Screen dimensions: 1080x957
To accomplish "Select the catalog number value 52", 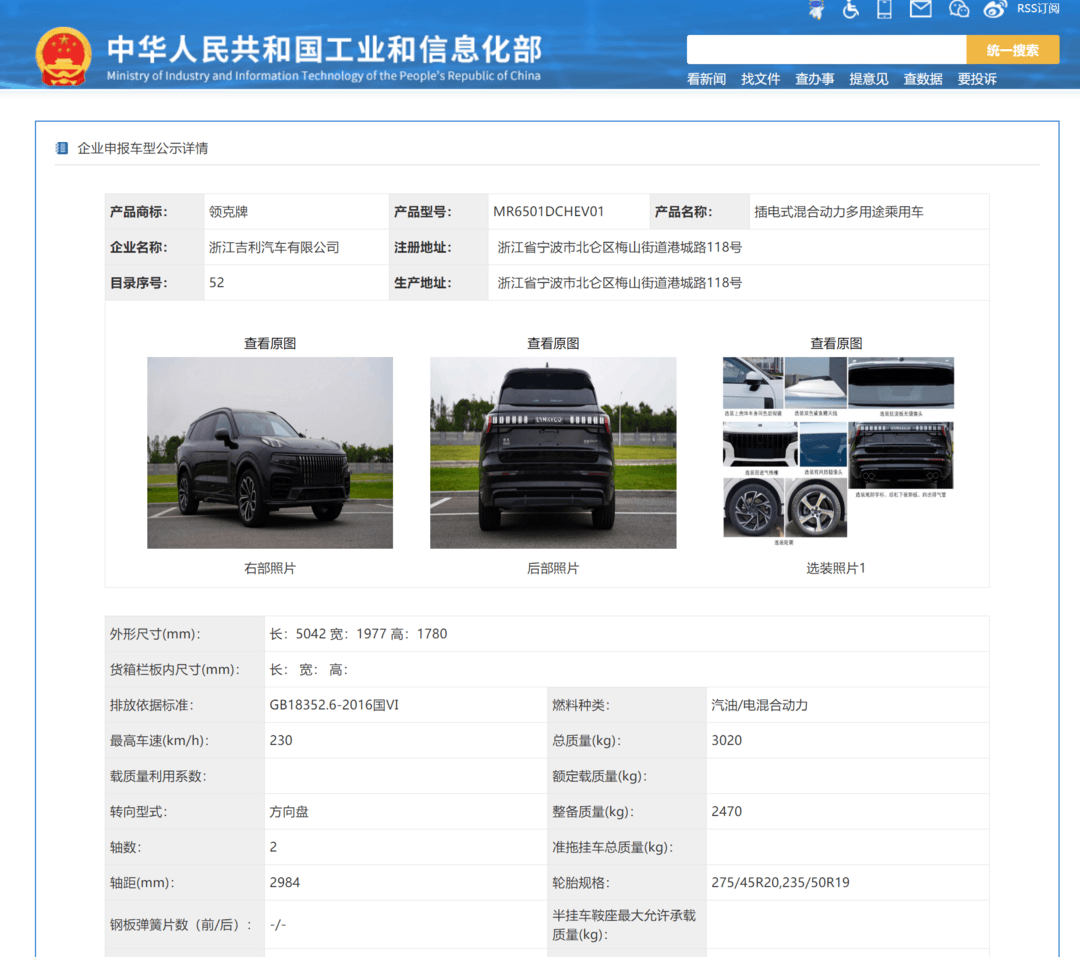I will pyautogui.click(x=216, y=282).
